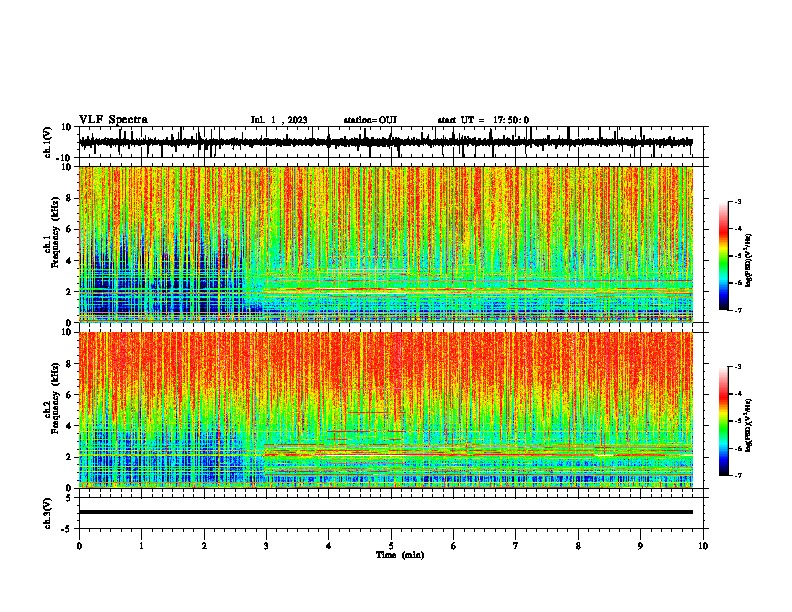This screenshot has height=612, width=792.
Task: Click the ch.2 colorbar "log(PSD)(V²/Hz)" label
Action: pyautogui.click(x=748, y=425)
